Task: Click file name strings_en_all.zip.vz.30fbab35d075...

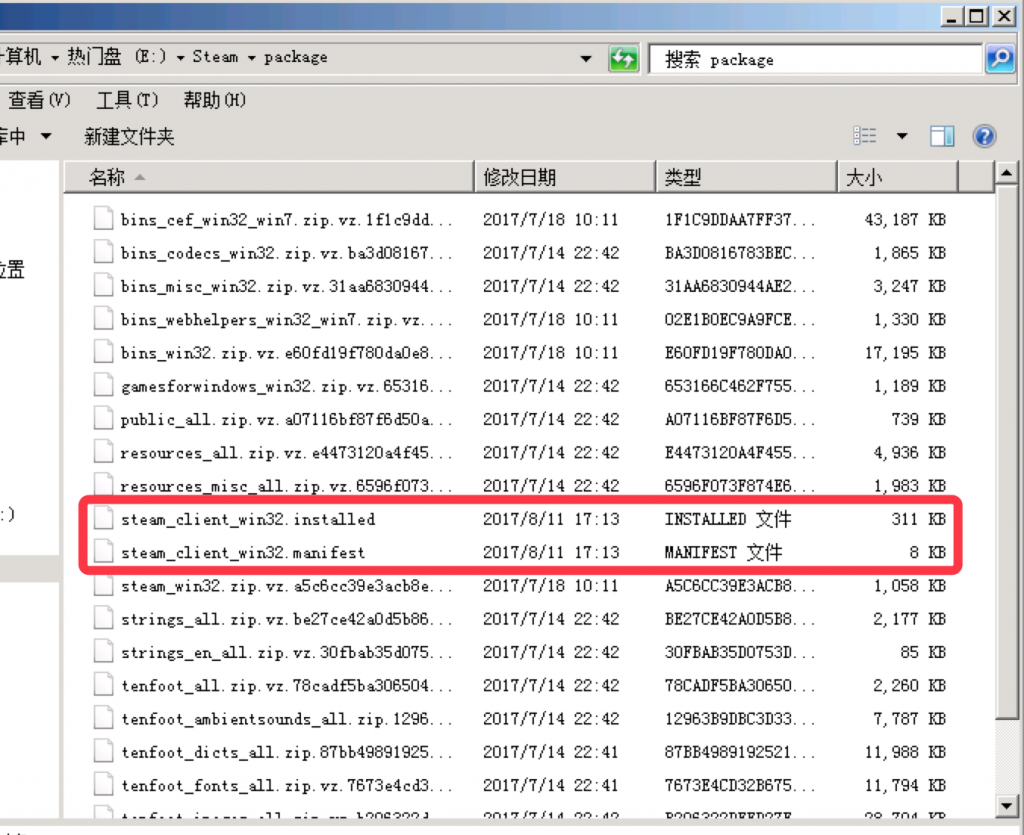Action: coord(286,652)
